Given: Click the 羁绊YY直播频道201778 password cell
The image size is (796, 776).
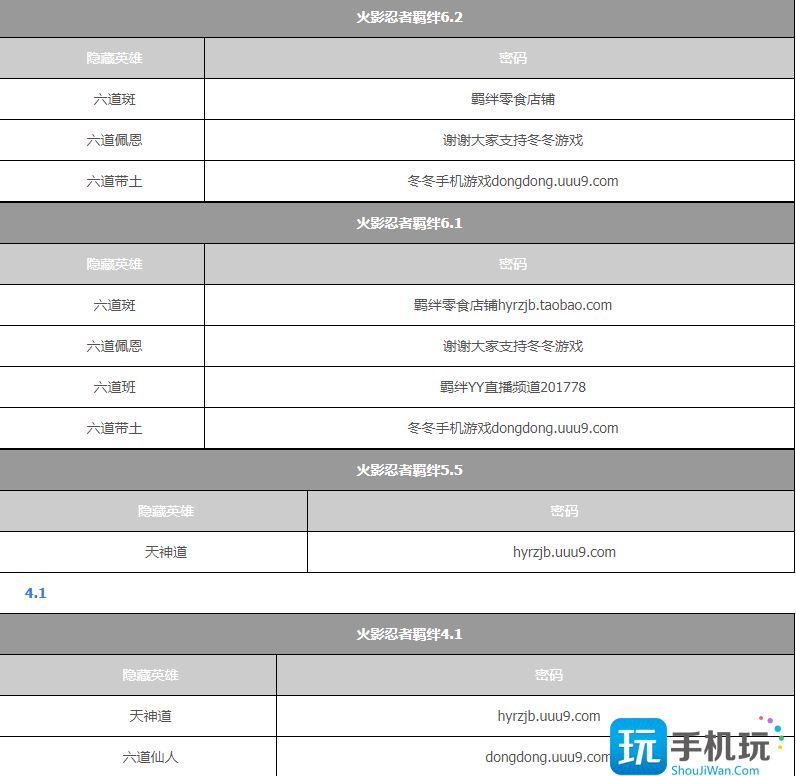Looking at the screenshot, I should pos(500,387).
